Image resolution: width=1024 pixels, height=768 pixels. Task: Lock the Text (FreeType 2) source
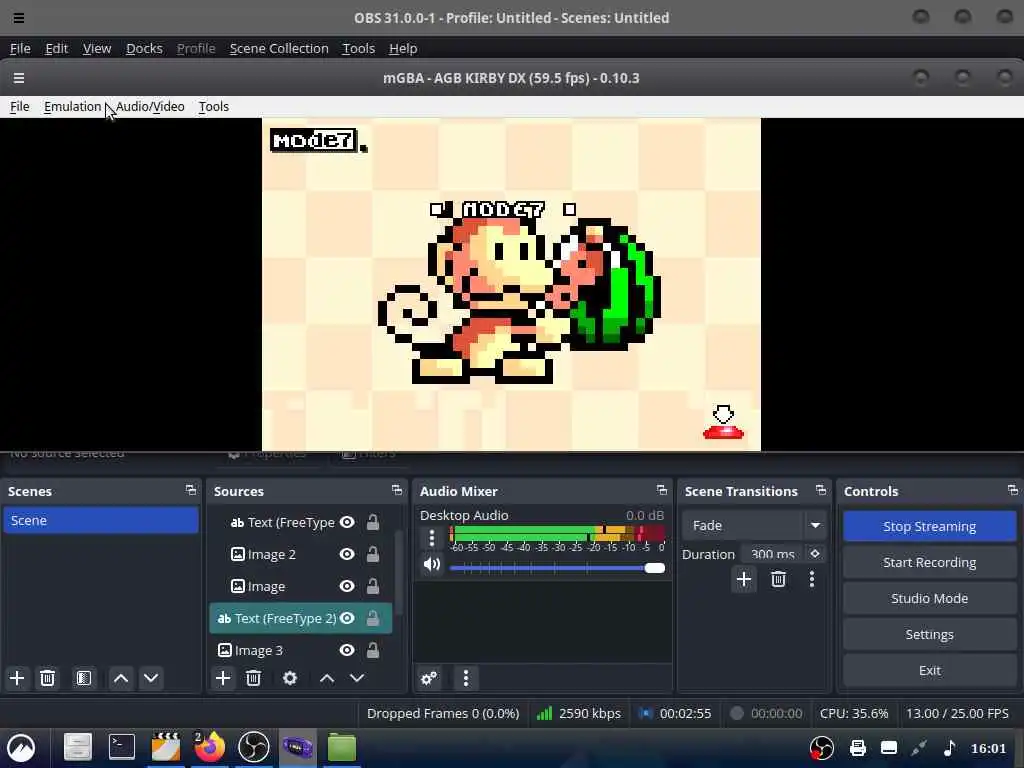pyautogui.click(x=372, y=618)
